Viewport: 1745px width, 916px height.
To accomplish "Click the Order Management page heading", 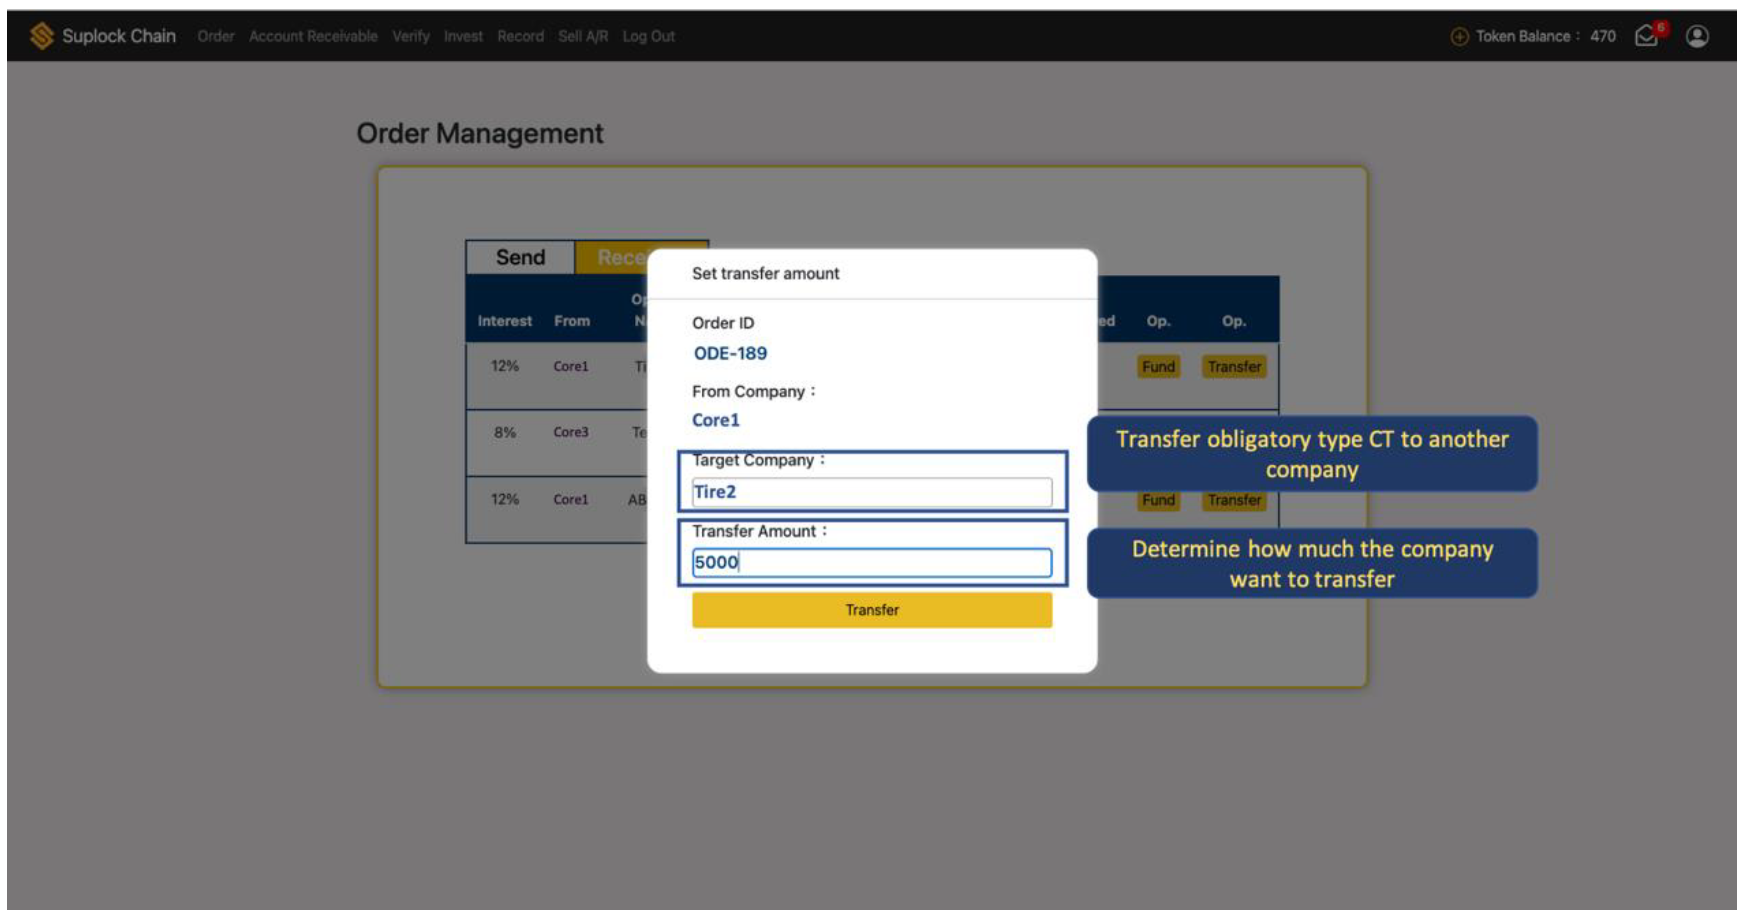I will (480, 133).
